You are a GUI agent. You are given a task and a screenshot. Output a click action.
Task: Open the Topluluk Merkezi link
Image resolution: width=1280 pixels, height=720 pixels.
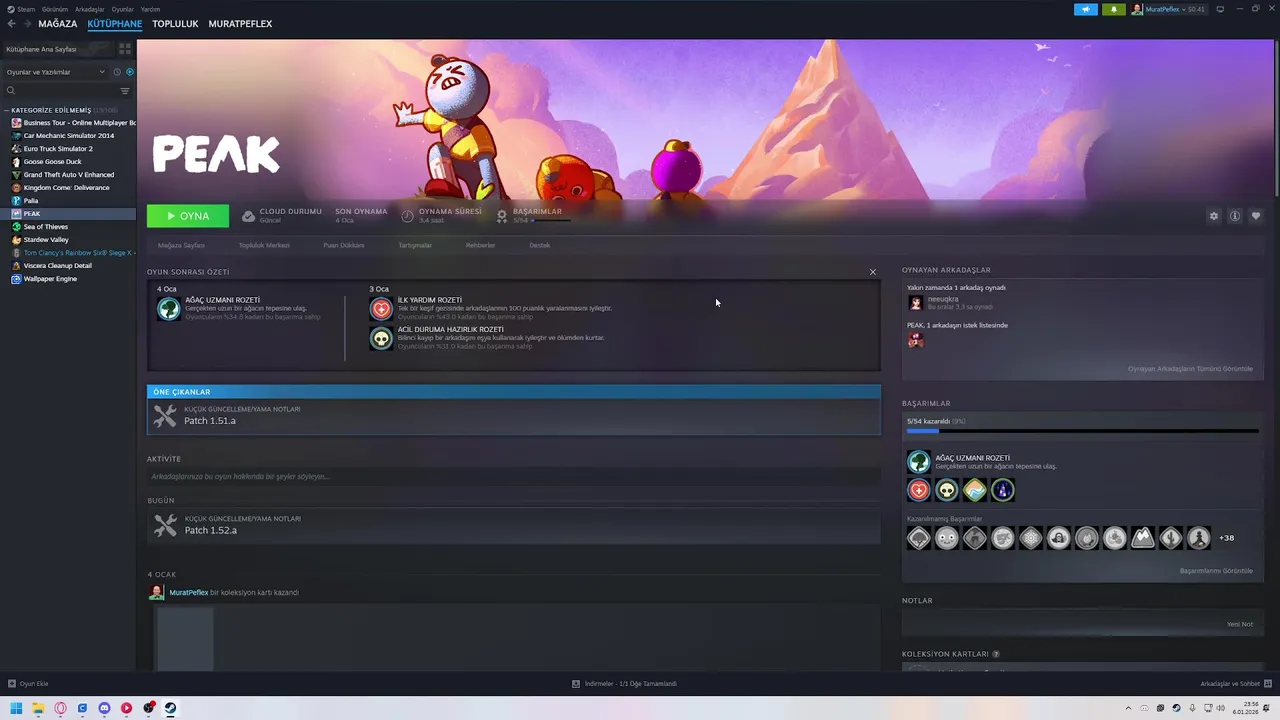(x=264, y=245)
